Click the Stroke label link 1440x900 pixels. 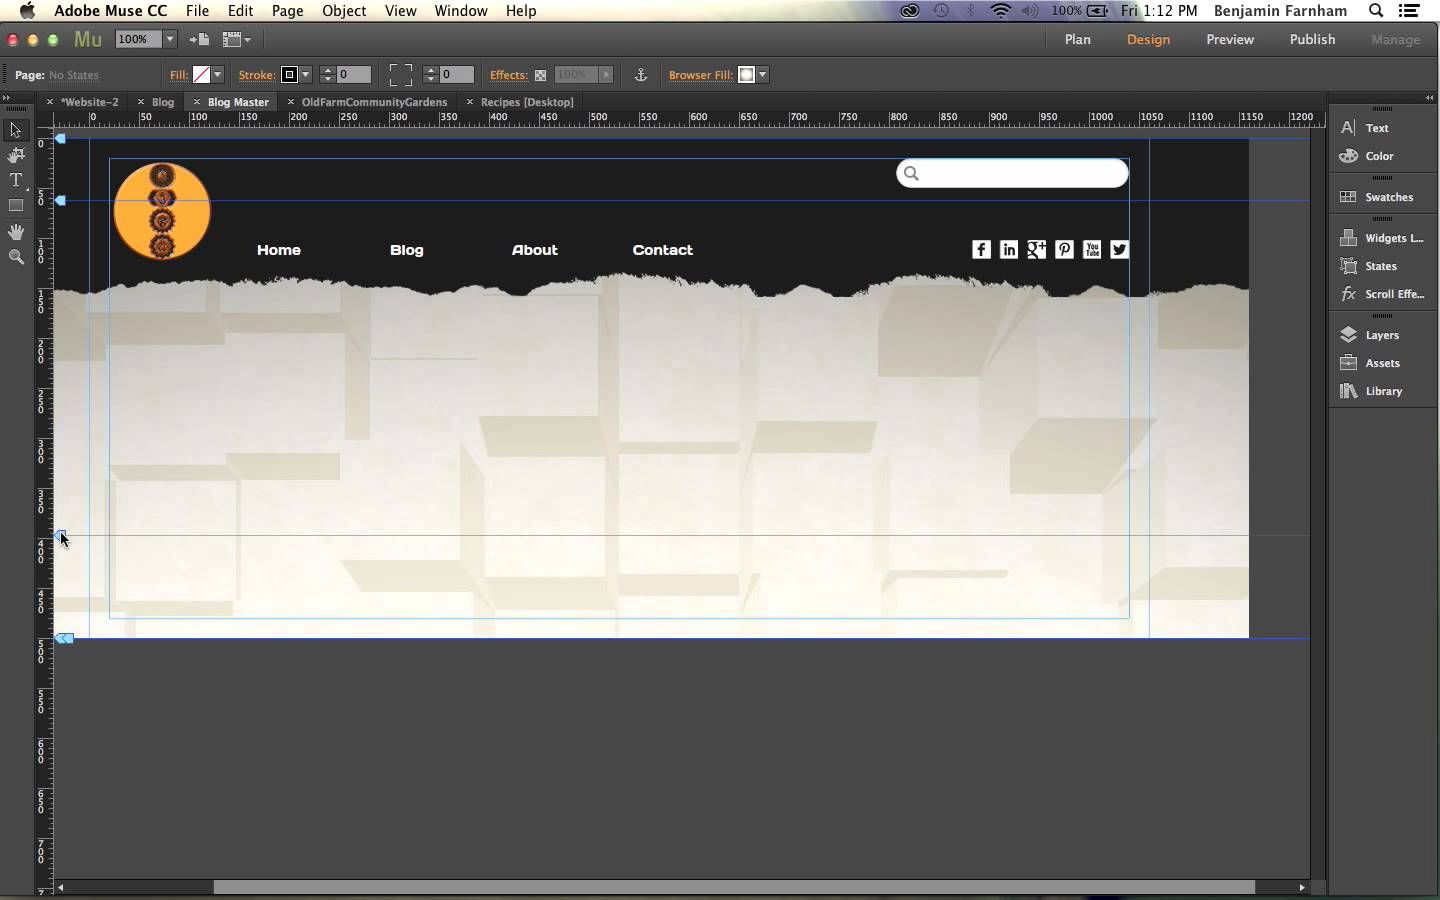(x=256, y=75)
